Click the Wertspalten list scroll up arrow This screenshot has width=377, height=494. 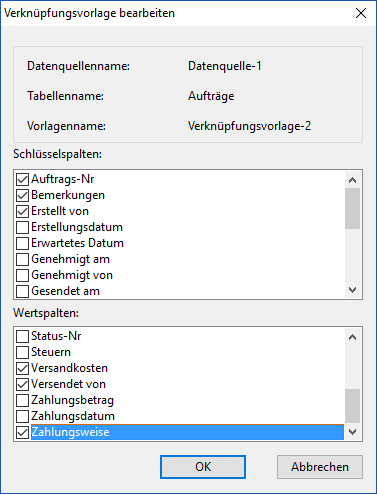point(352,337)
